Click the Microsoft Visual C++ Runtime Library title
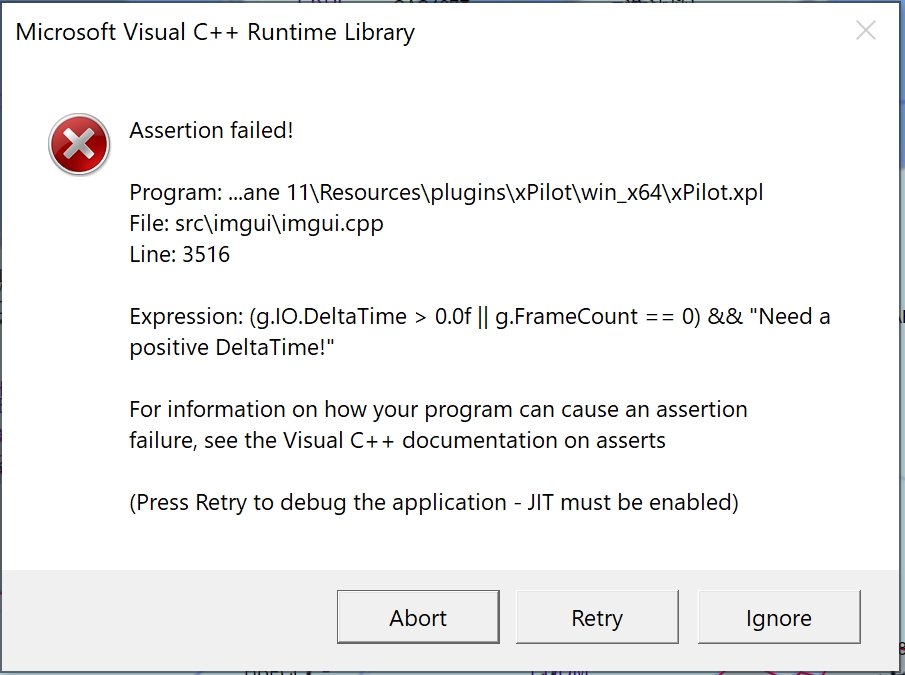 215,33
